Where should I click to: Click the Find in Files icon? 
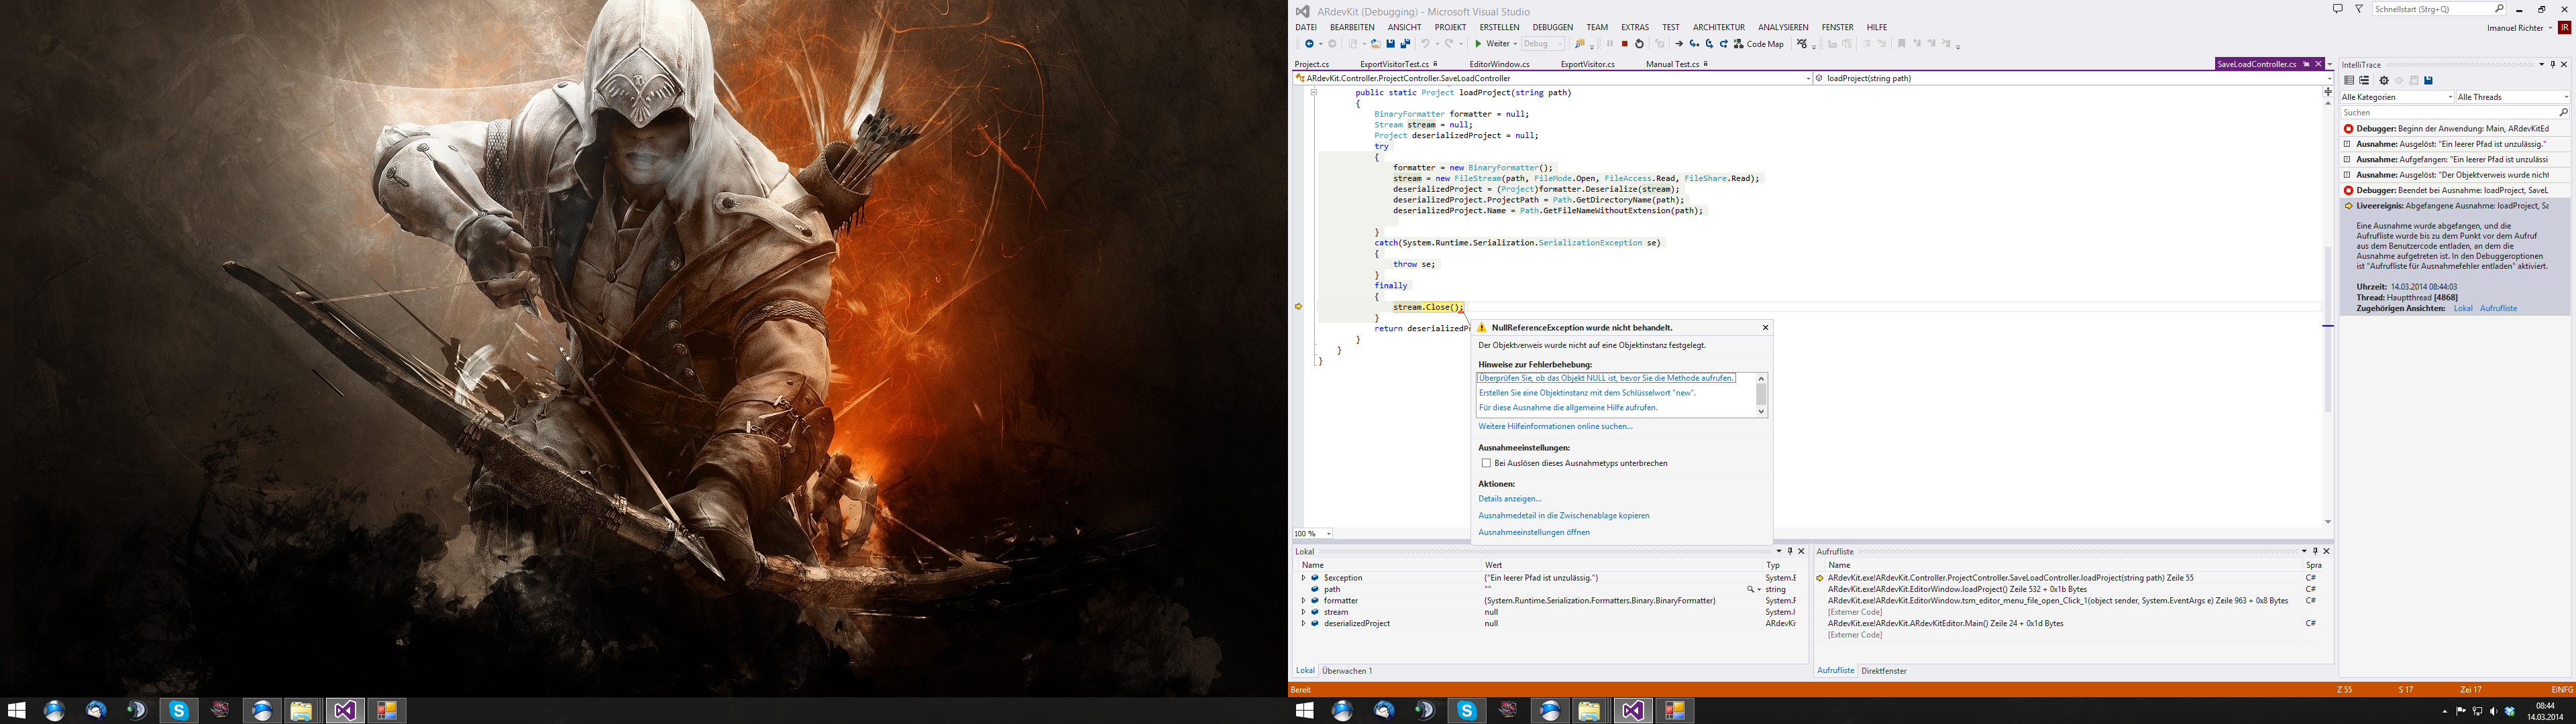[1580, 44]
